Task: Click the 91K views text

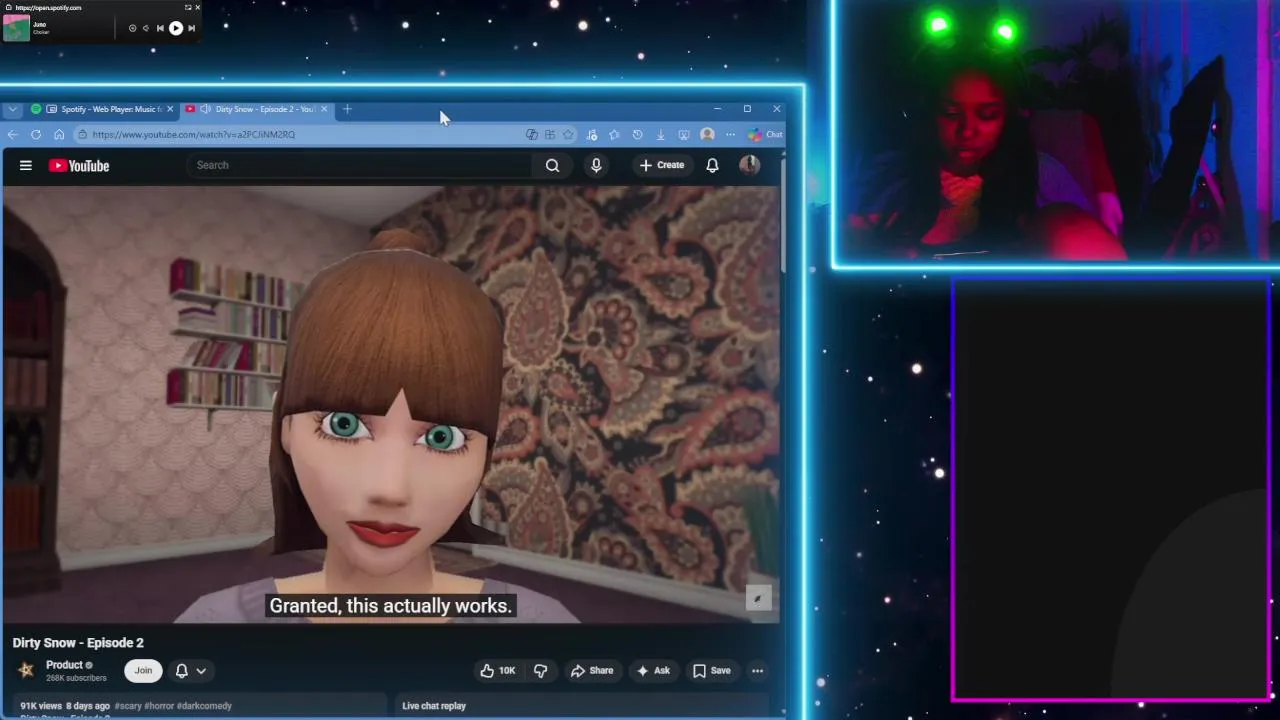Action: click(41, 706)
